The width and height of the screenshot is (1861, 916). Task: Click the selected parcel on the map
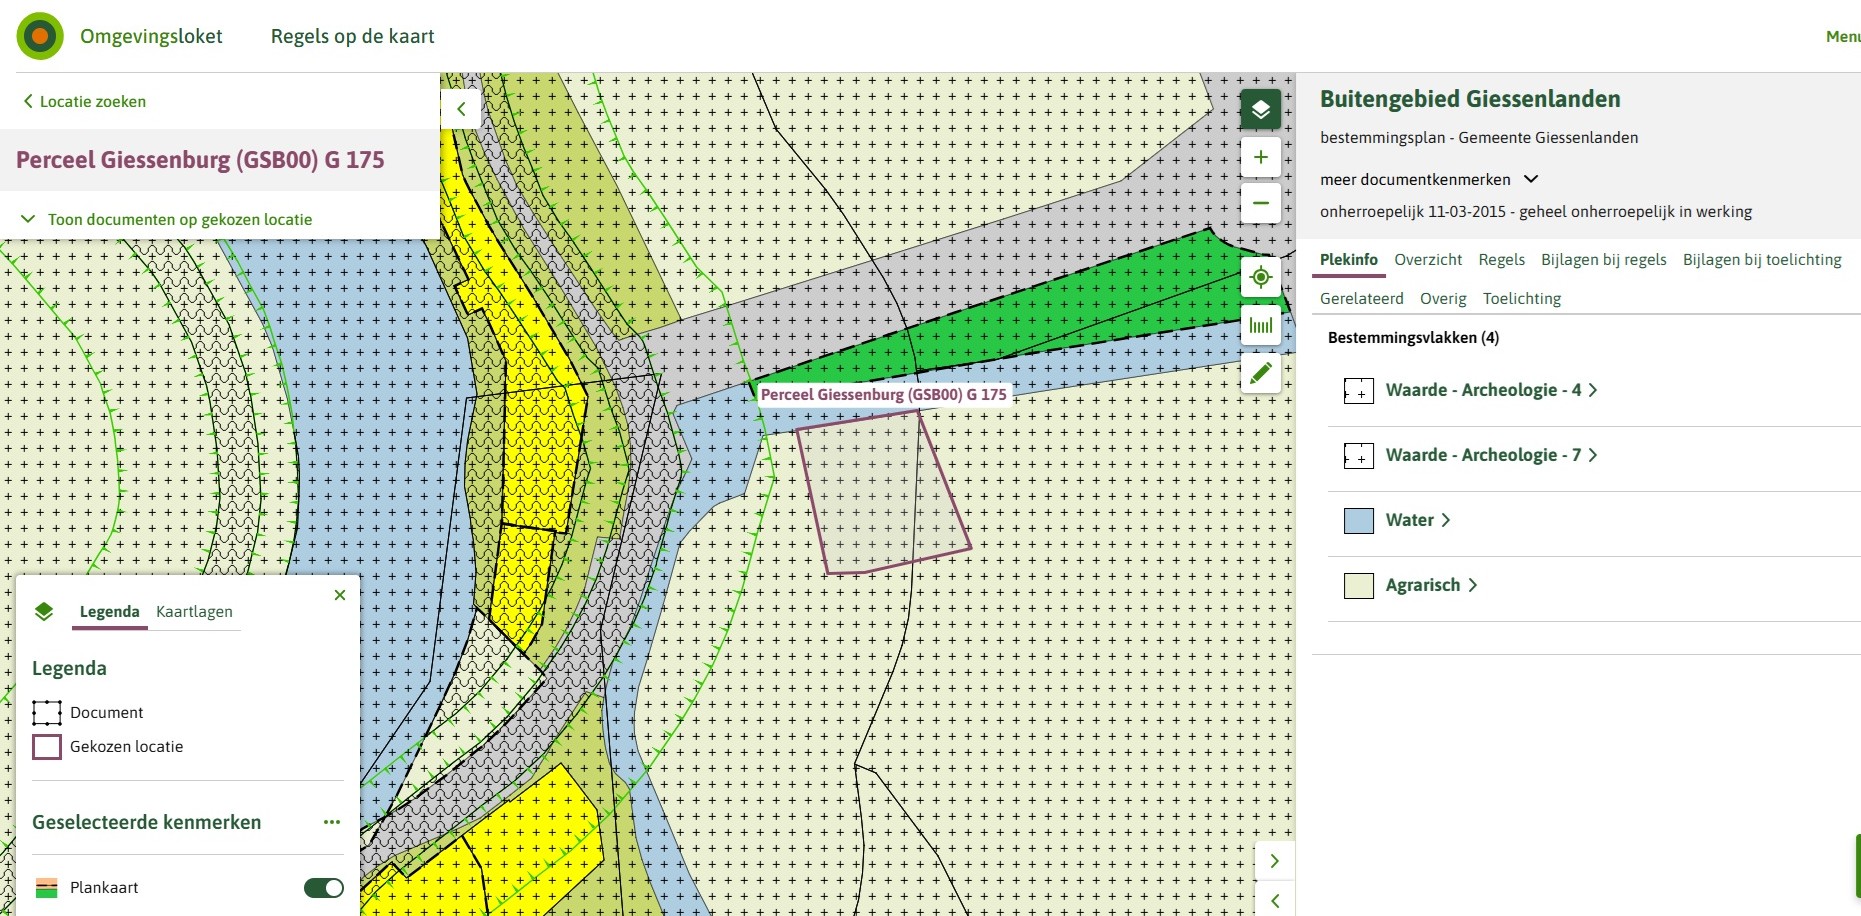point(881,493)
